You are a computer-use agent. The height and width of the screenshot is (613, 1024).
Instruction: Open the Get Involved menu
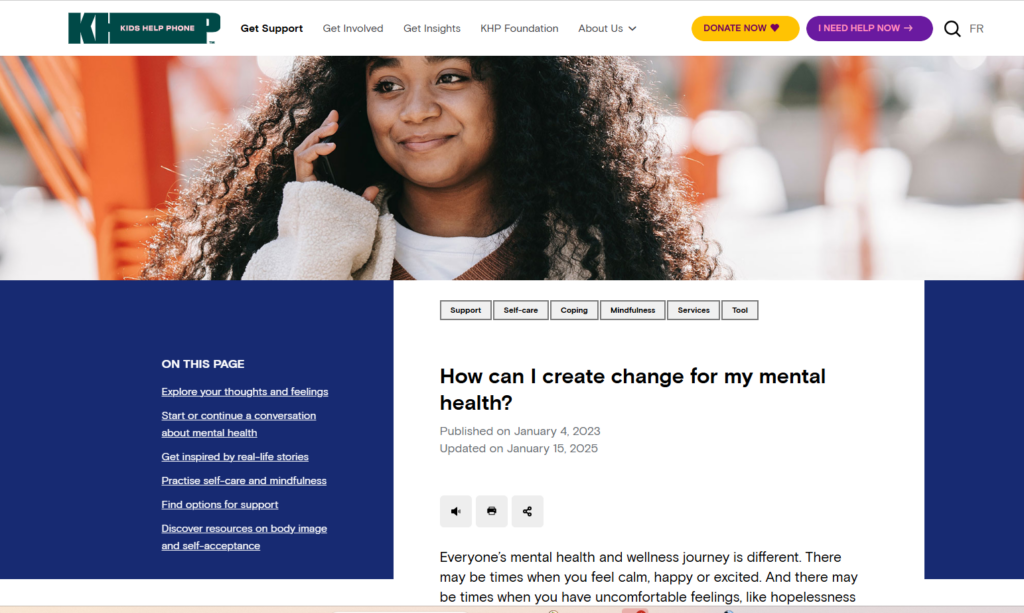[353, 29]
